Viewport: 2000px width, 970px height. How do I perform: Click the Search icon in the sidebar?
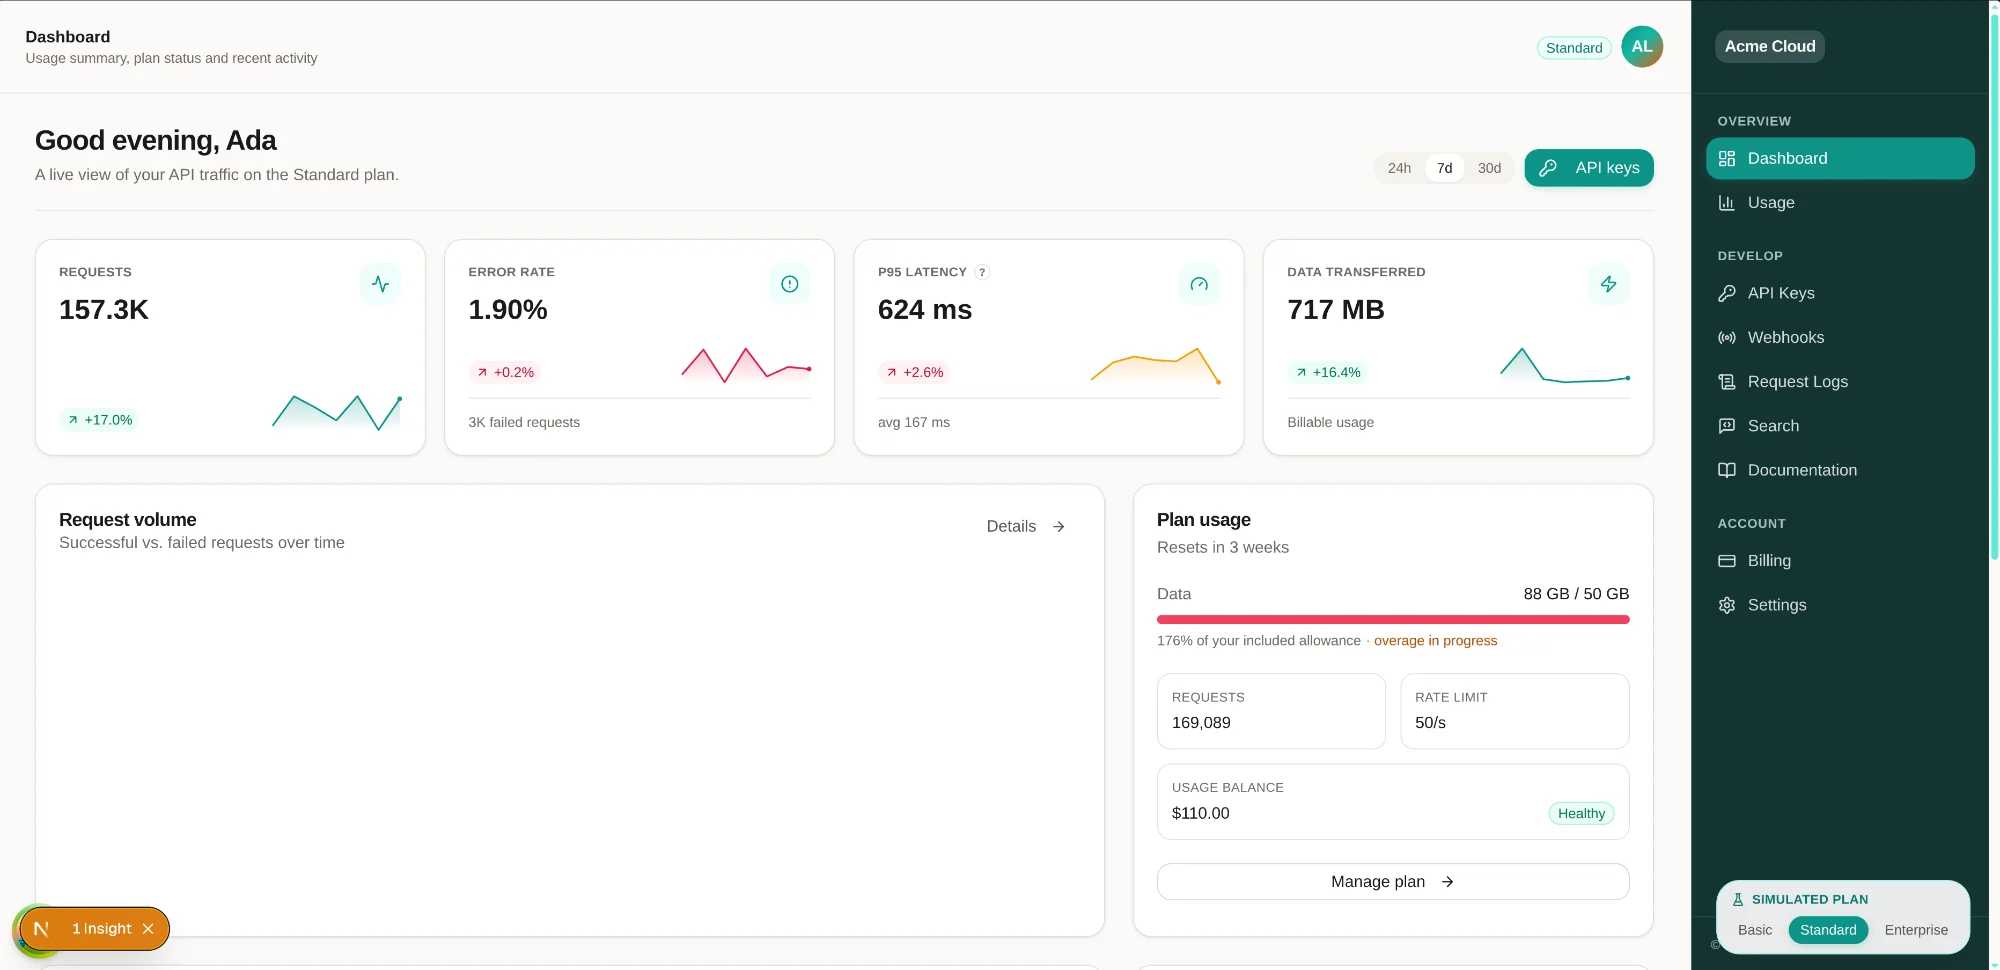pyautogui.click(x=1727, y=426)
